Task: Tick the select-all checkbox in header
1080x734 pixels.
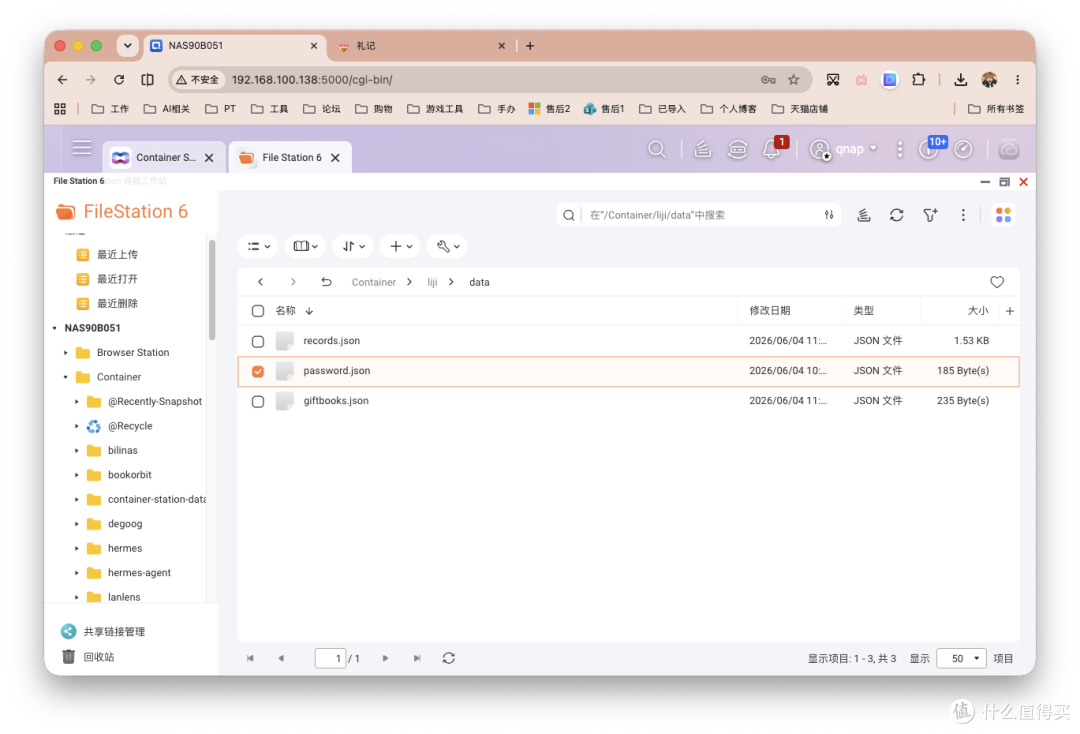Action: (258, 311)
